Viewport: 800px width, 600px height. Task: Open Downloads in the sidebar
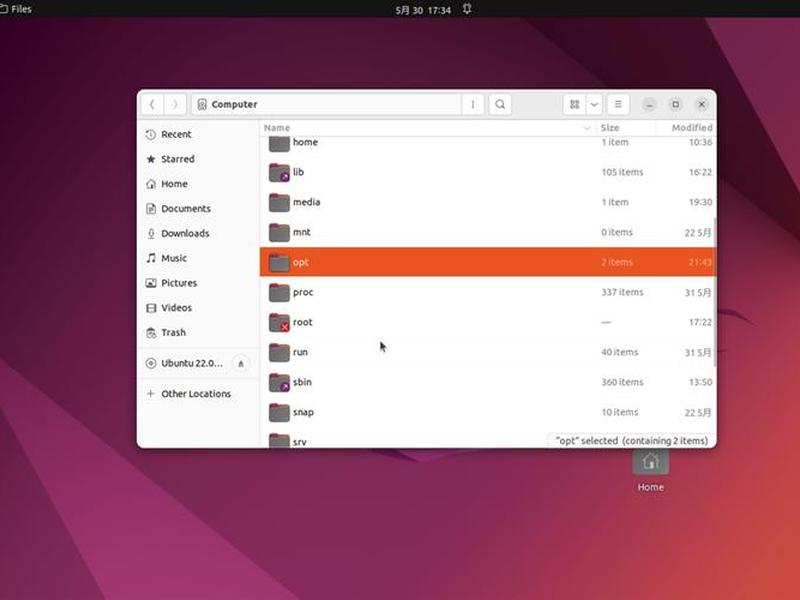point(198,233)
